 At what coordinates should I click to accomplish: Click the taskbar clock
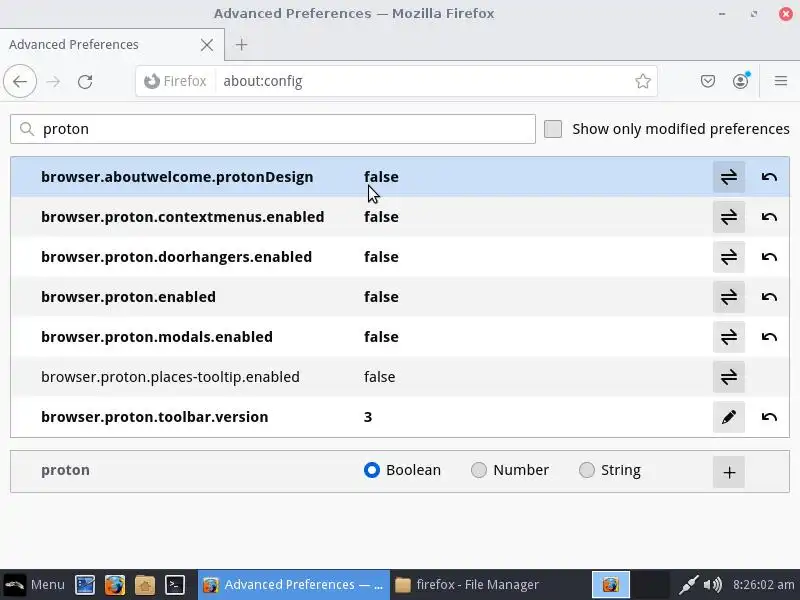coord(763,585)
